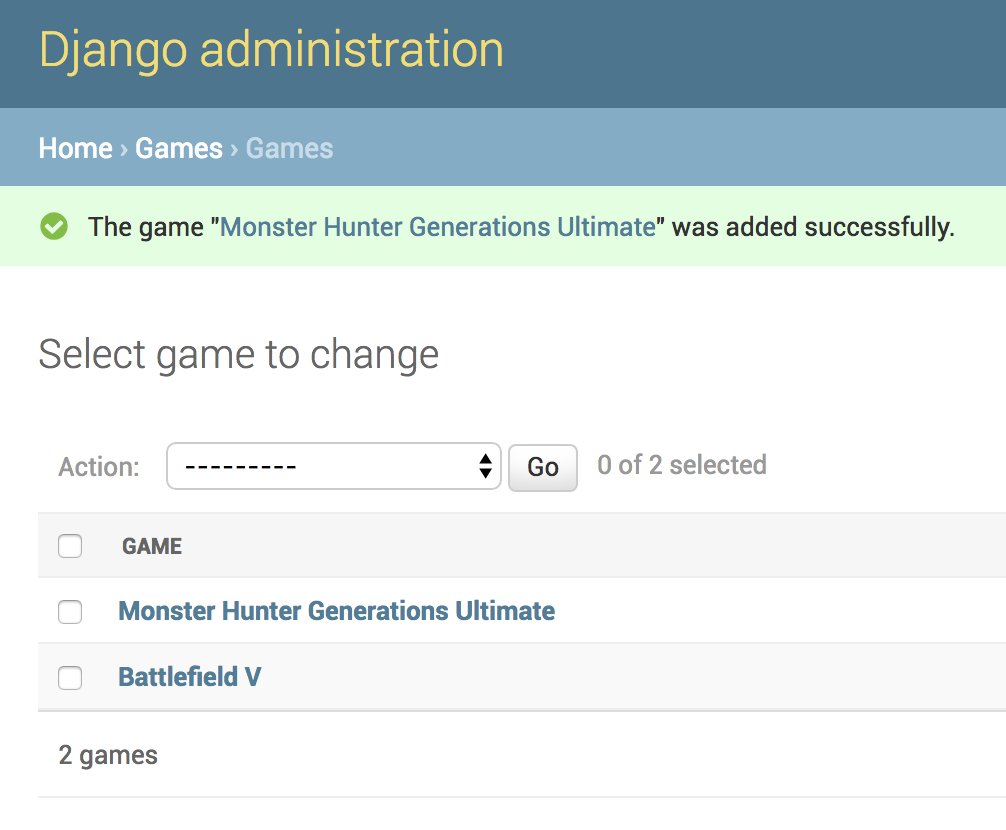Open the Django administration header link
This screenshot has width=1006, height=830.
tap(271, 51)
